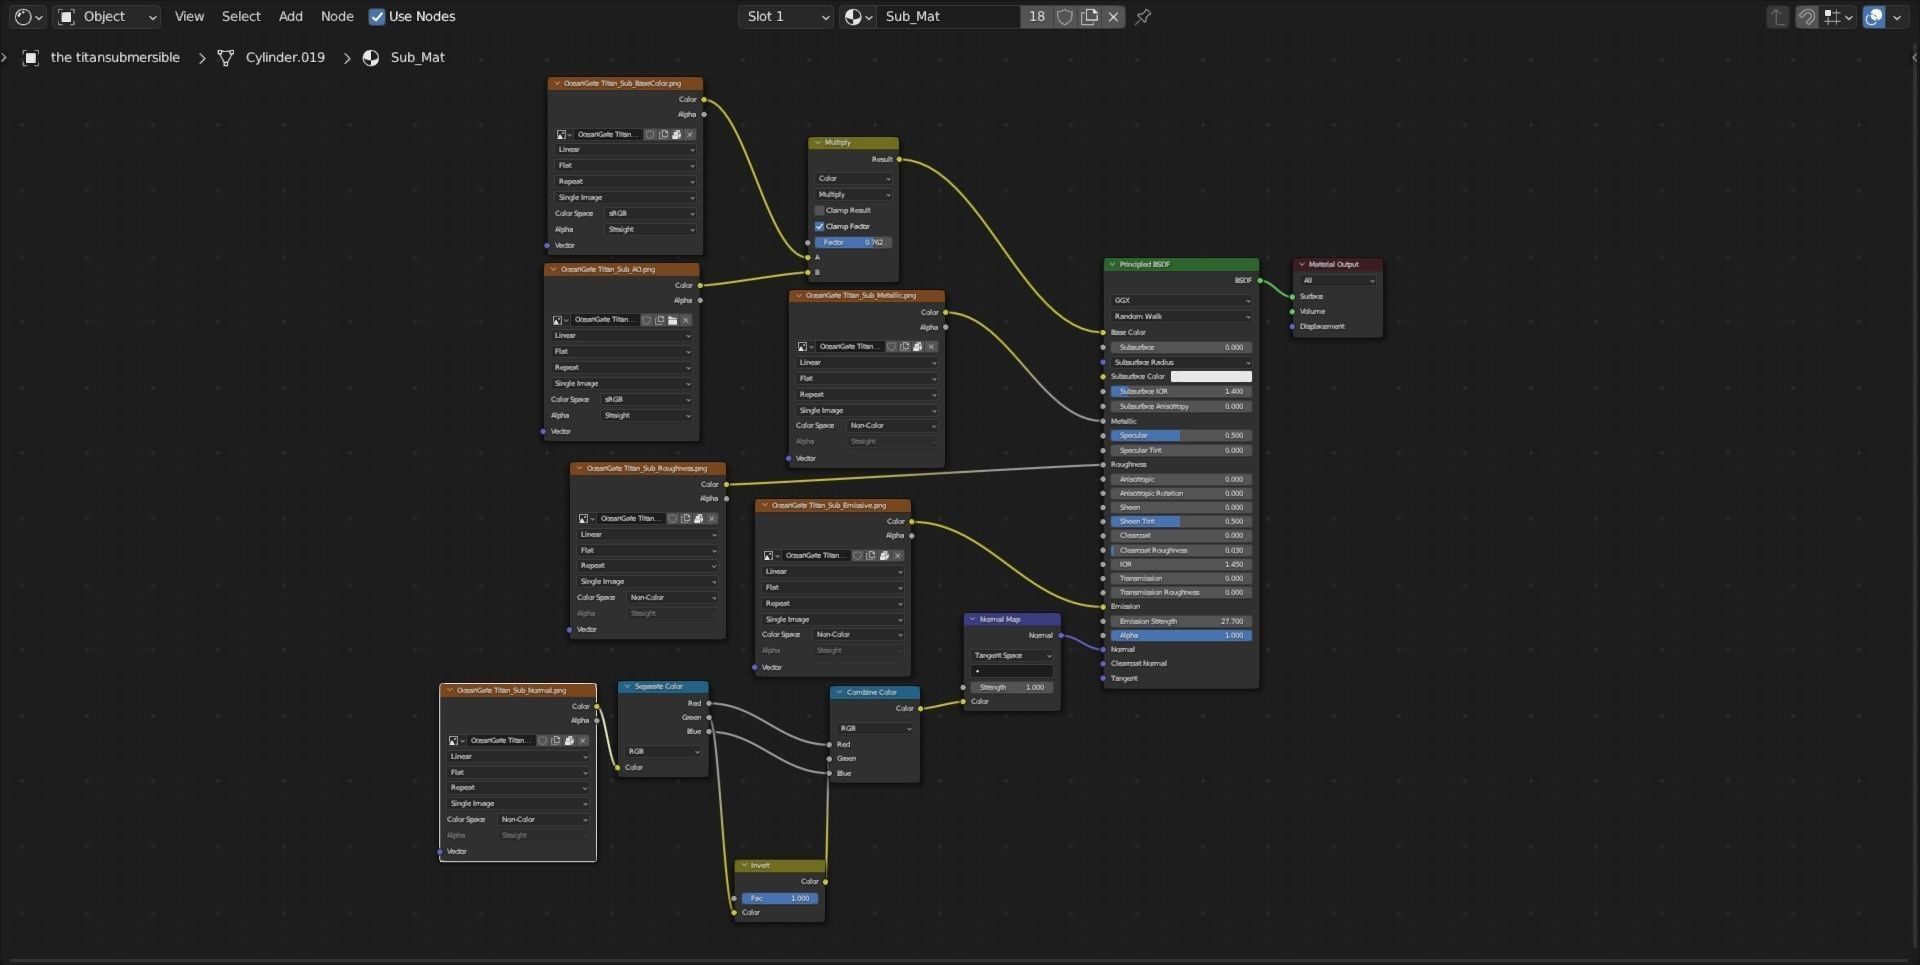Image resolution: width=1920 pixels, height=965 pixels.
Task: Click the BSDF output socket on Principled BSDF
Action: pos(1260,280)
